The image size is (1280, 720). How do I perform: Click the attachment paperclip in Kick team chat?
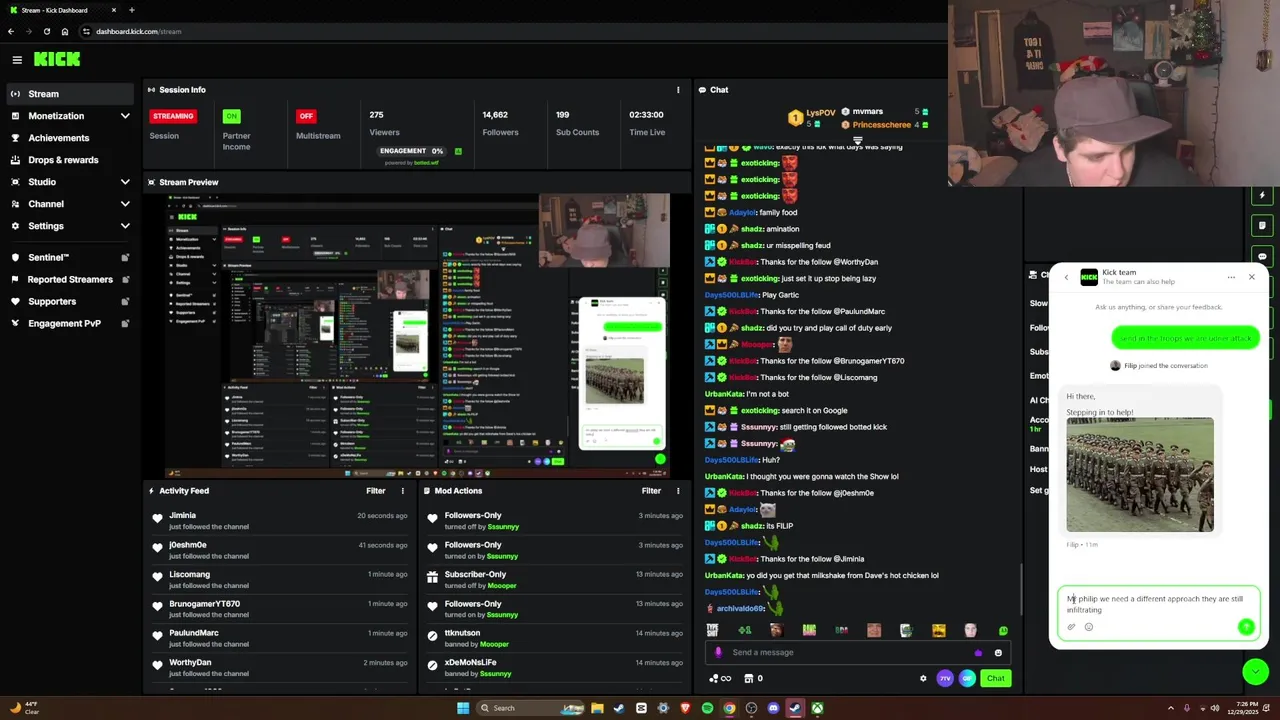coord(1071,627)
